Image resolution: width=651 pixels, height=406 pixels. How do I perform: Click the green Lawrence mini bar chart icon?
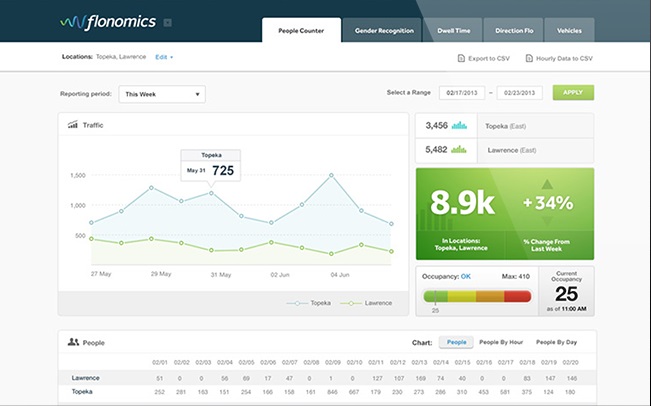460,149
